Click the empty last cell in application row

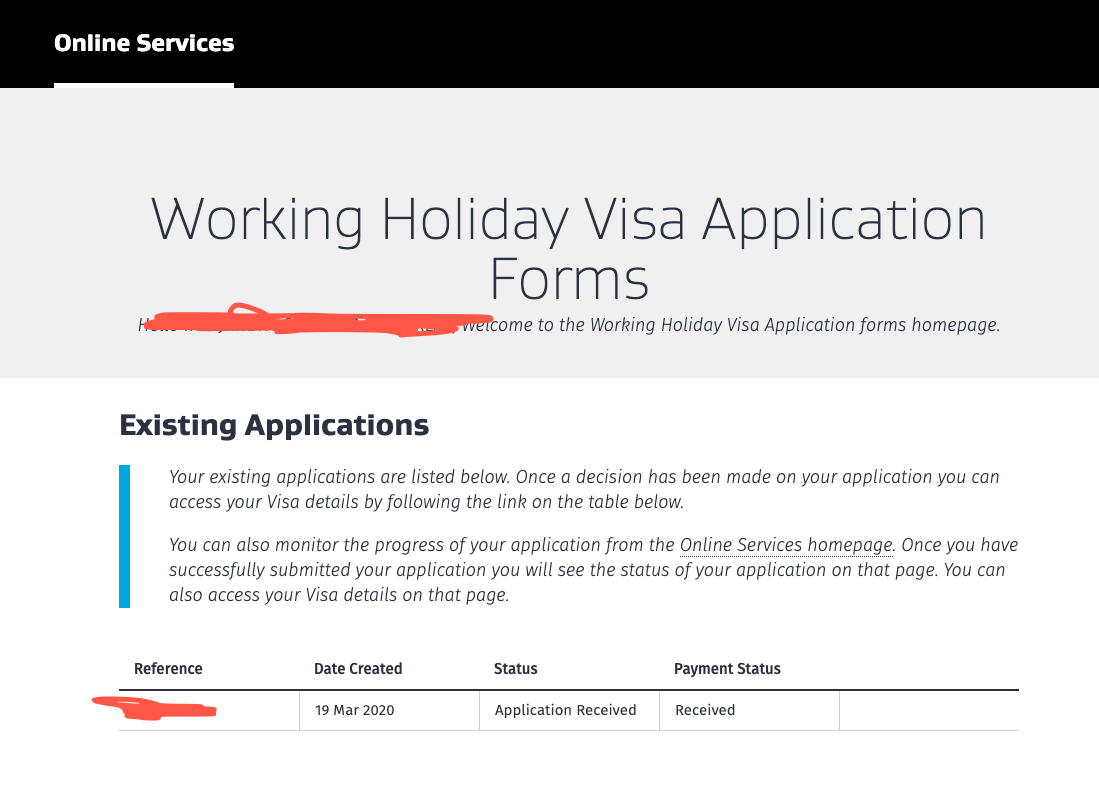point(929,710)
